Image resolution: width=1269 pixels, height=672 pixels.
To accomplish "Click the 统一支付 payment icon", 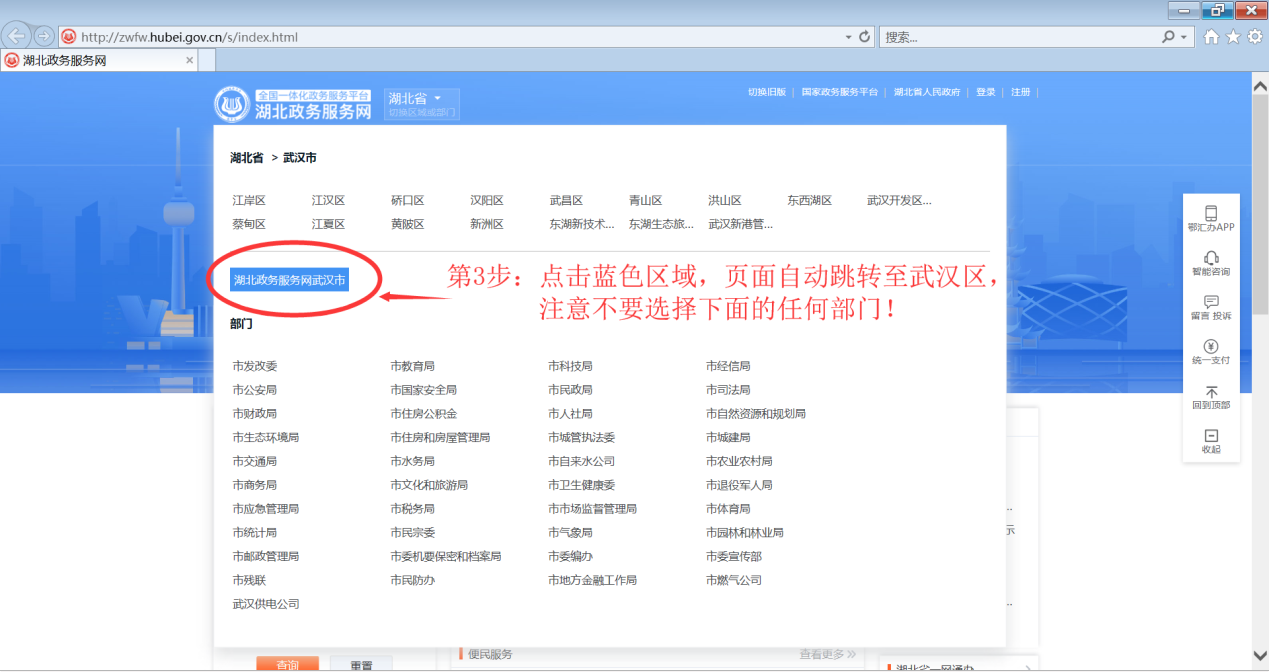I will 1211,346.
